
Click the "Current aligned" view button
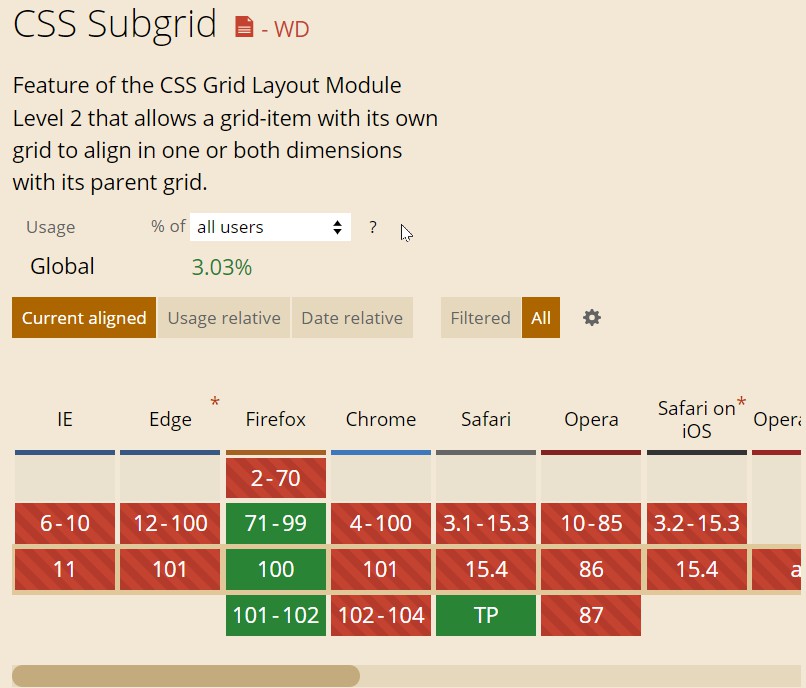click(x=83, y=317)
